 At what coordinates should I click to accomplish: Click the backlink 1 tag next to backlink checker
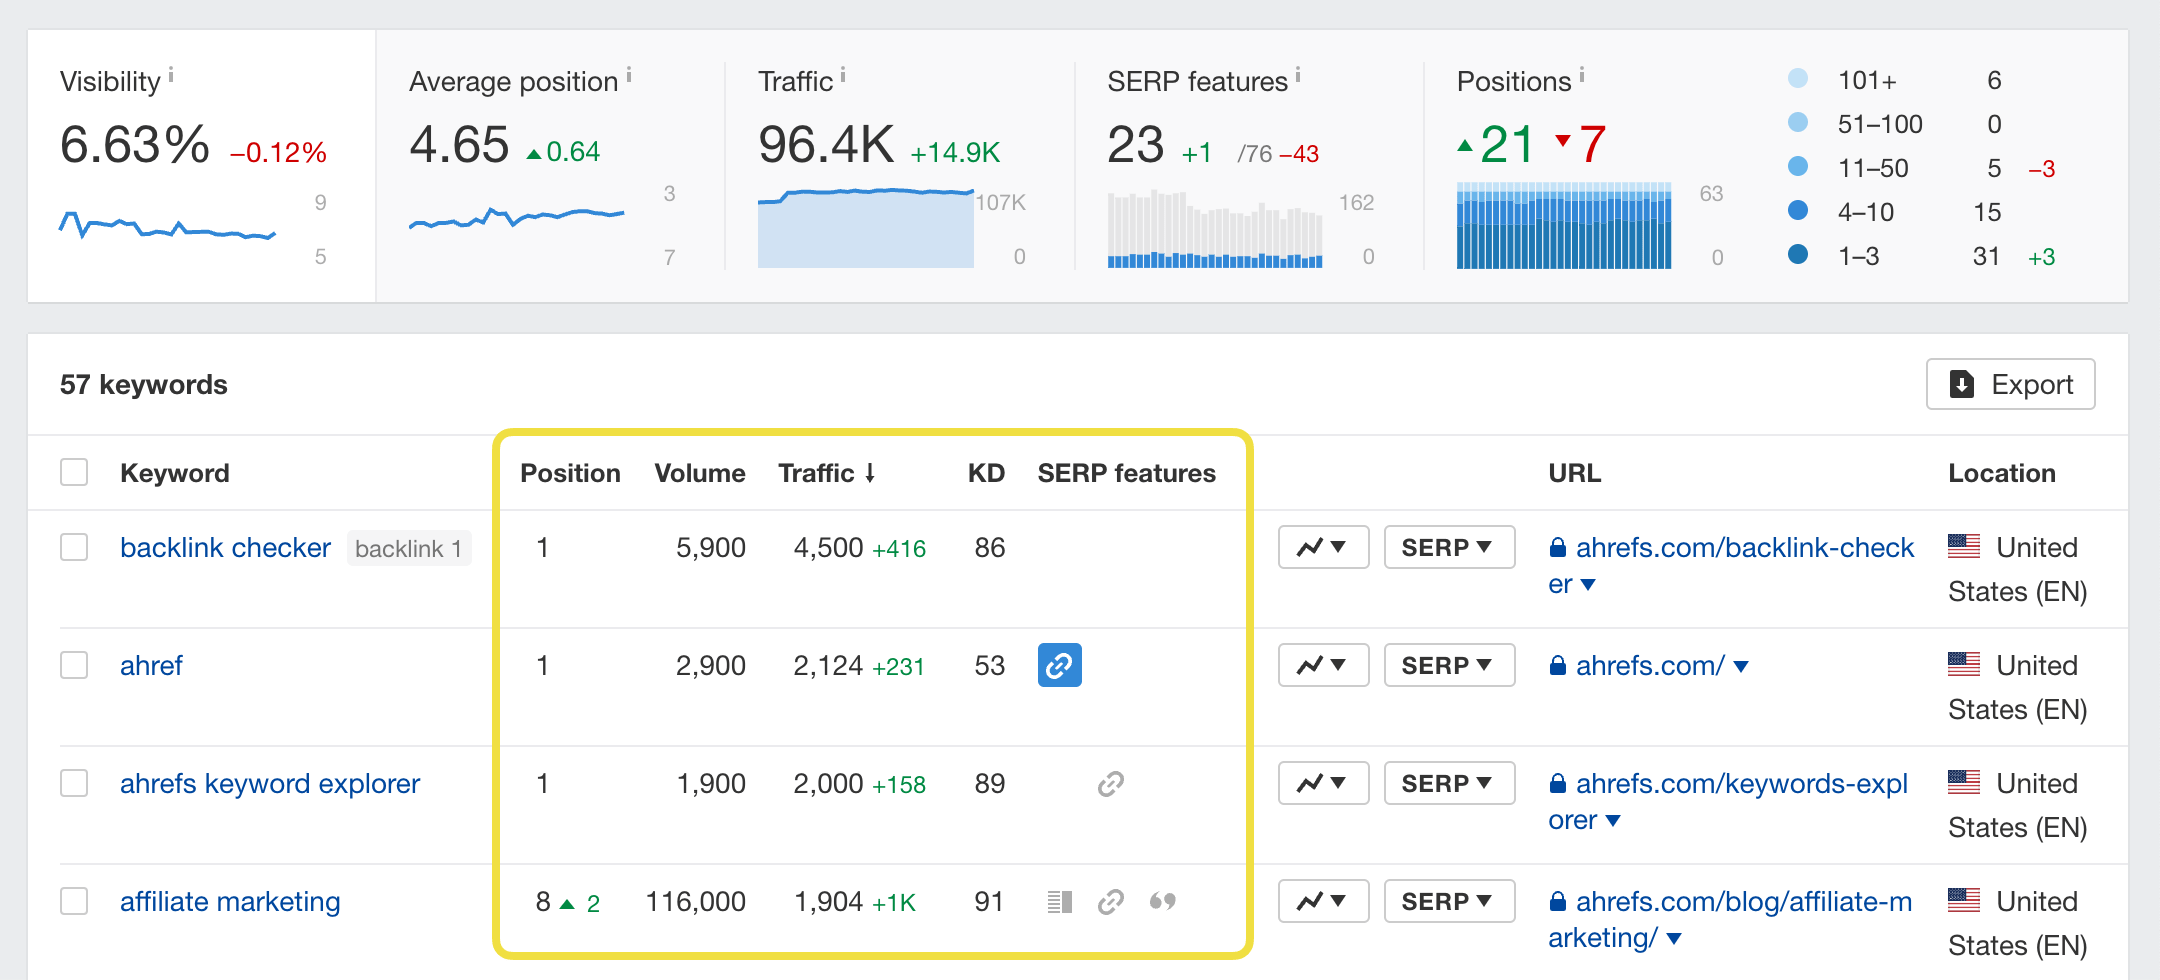point(409,548)
